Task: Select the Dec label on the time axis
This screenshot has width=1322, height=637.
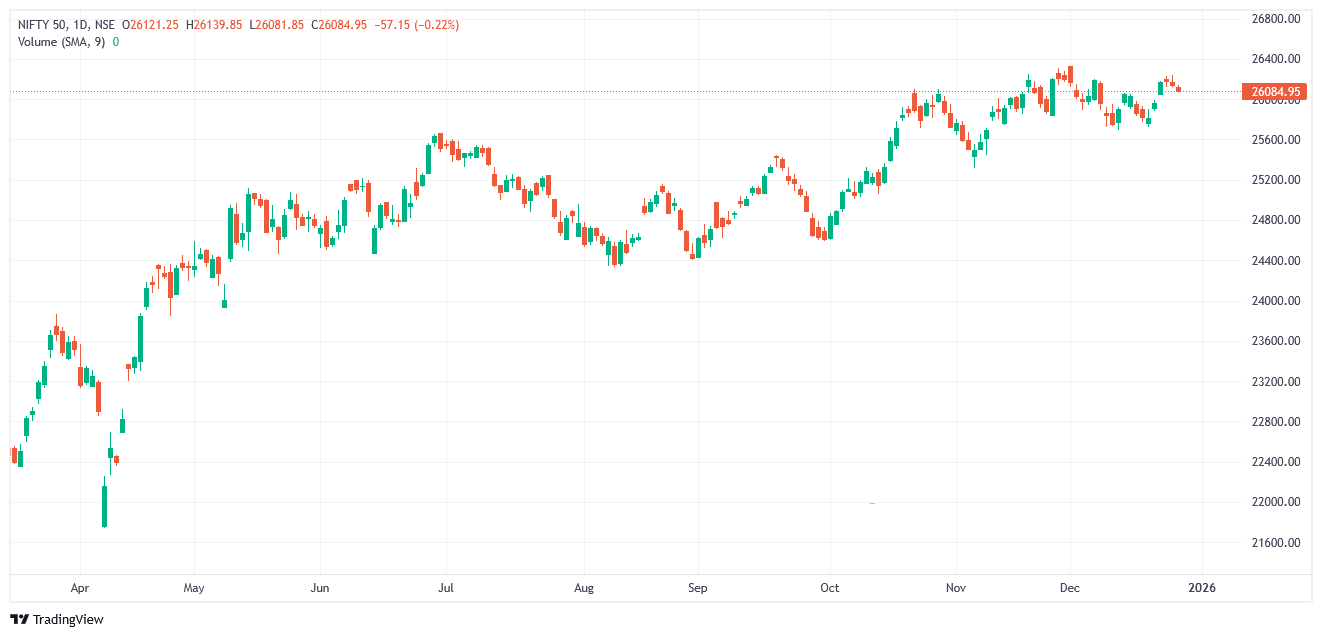Action: click(1069, 588)
